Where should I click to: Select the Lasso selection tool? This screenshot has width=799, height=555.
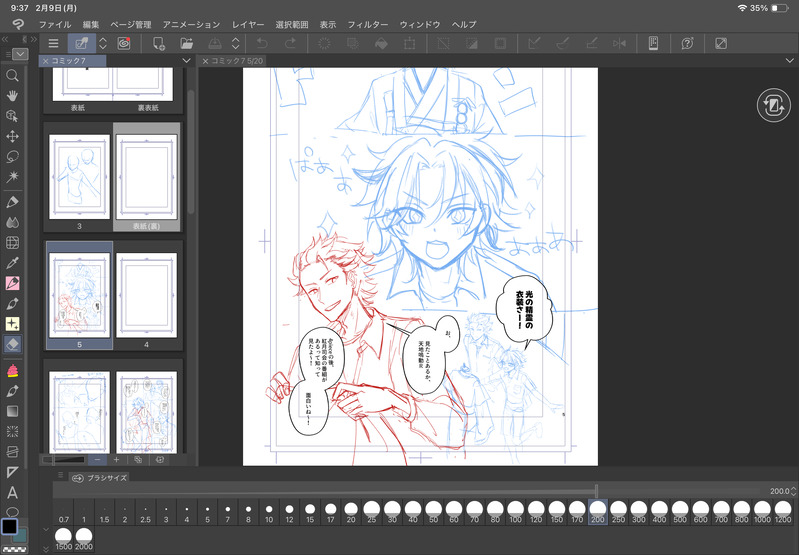coord(12,156)
